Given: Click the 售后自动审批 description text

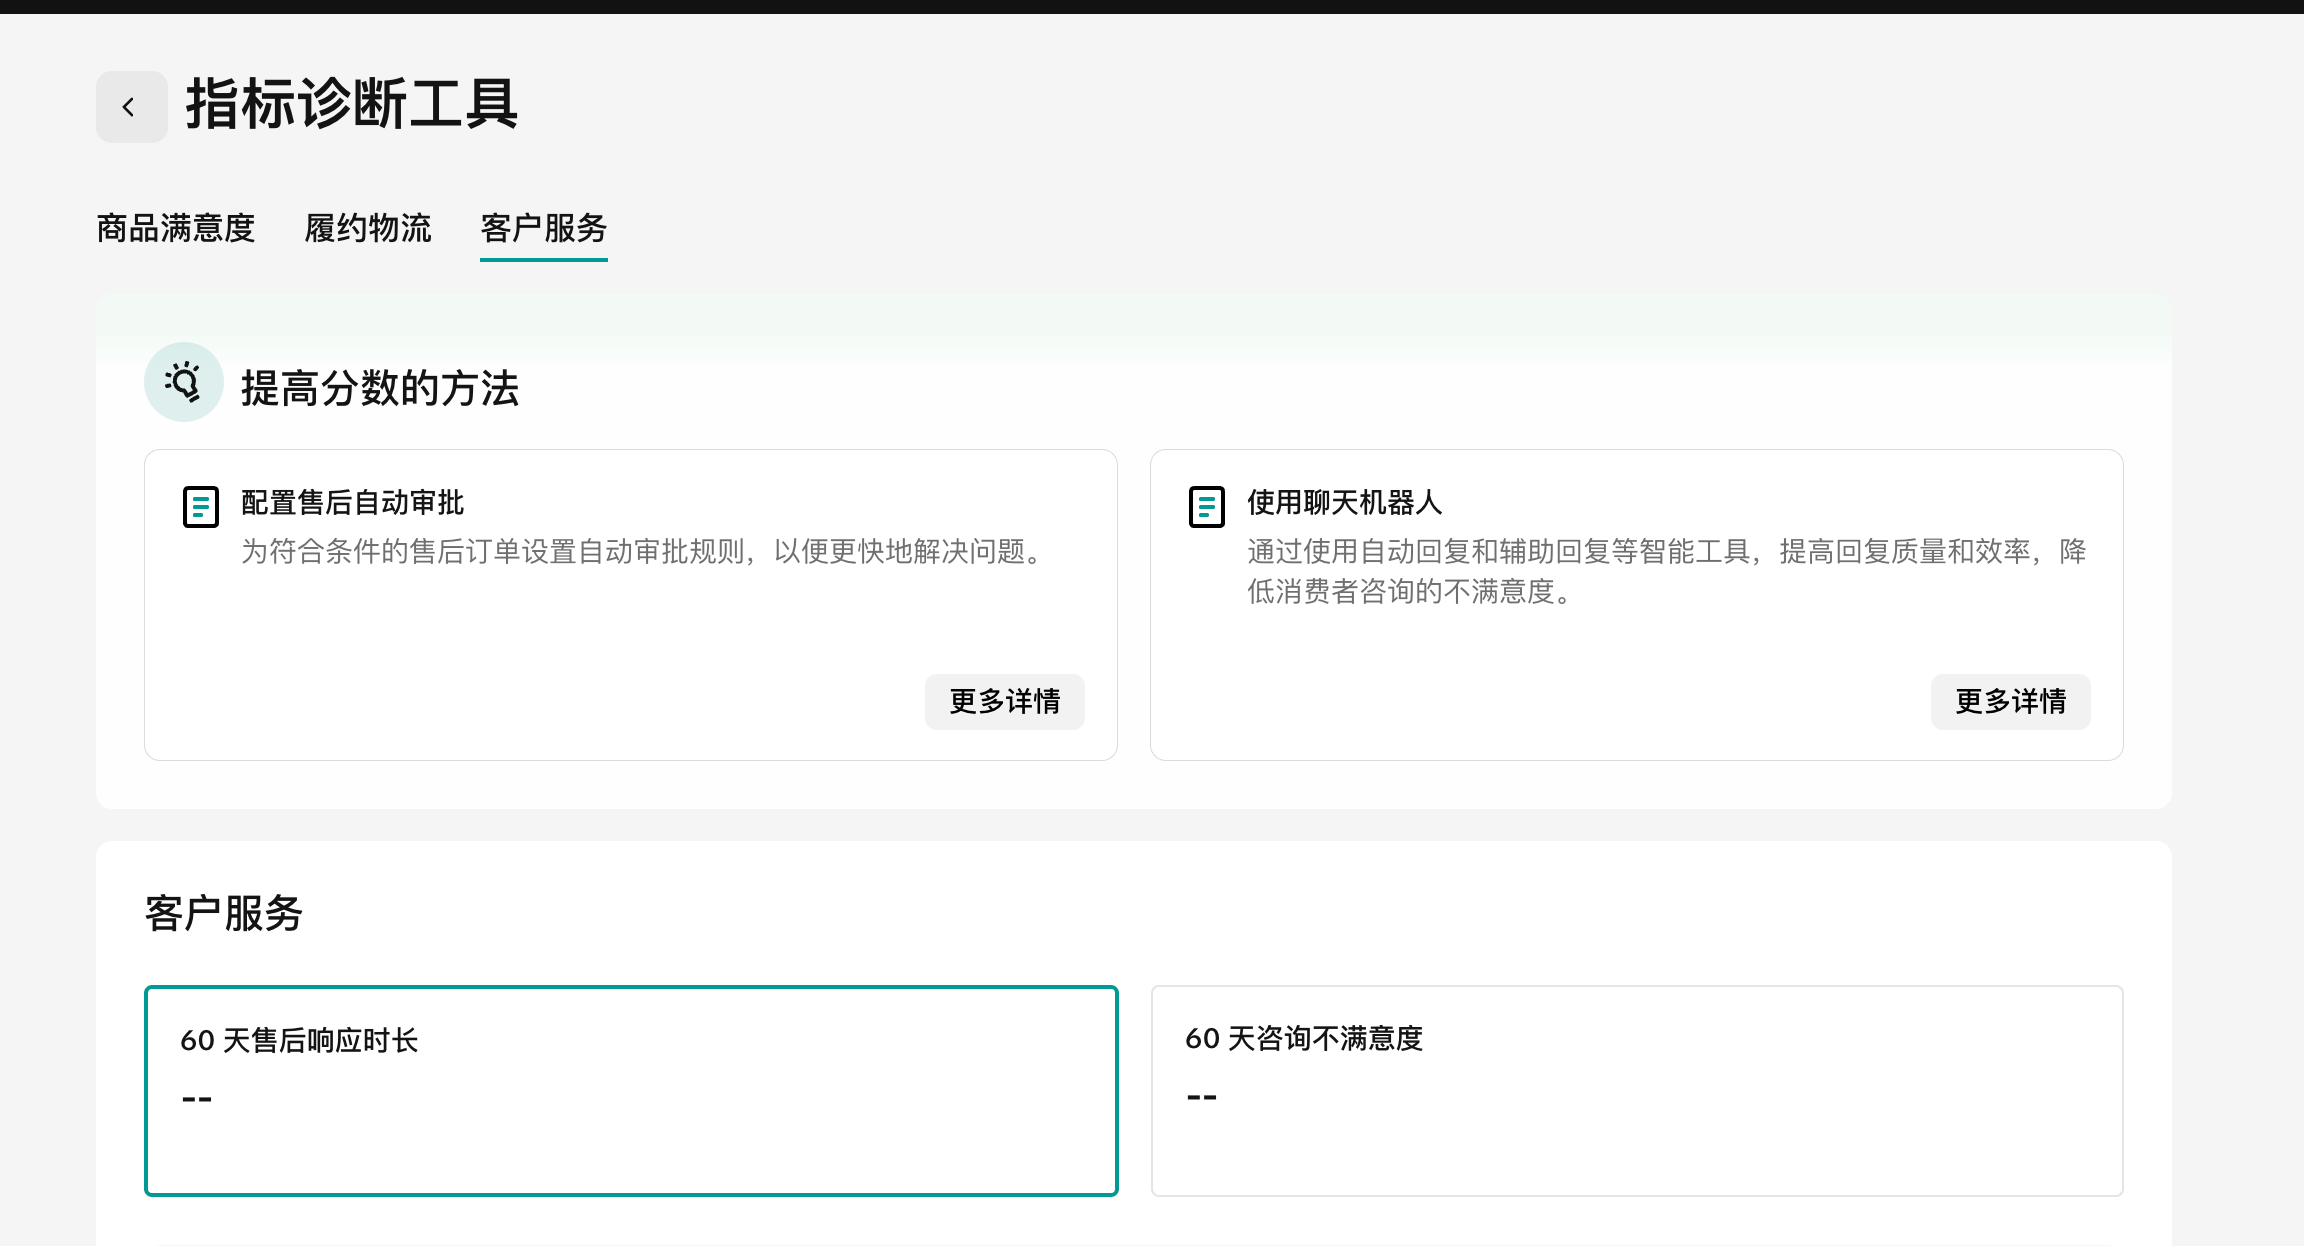Looking at the screenshot, I should (x=644, y=551).
